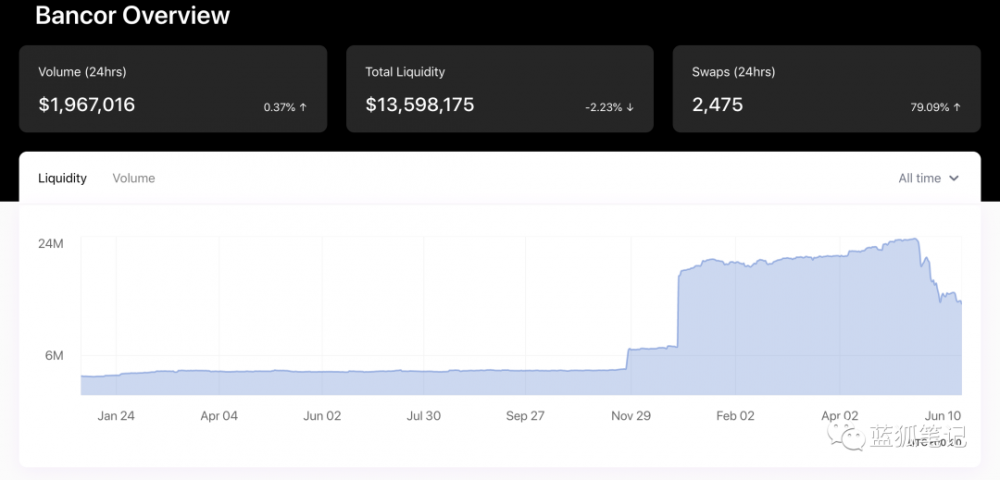This screenshot has width=1000, height=480.
Task: Click the down arrow beside -2.23%
Action: pyautogui.click(x=631, y=107)
